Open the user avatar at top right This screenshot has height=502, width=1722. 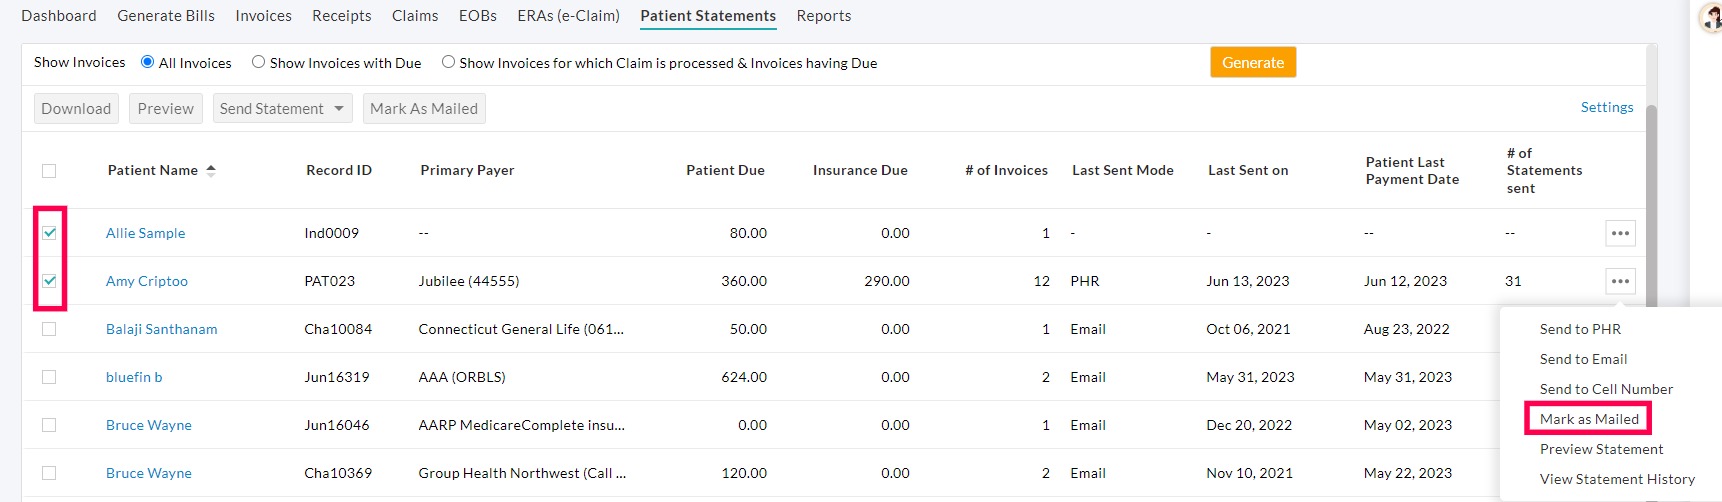click(1712, 18)
